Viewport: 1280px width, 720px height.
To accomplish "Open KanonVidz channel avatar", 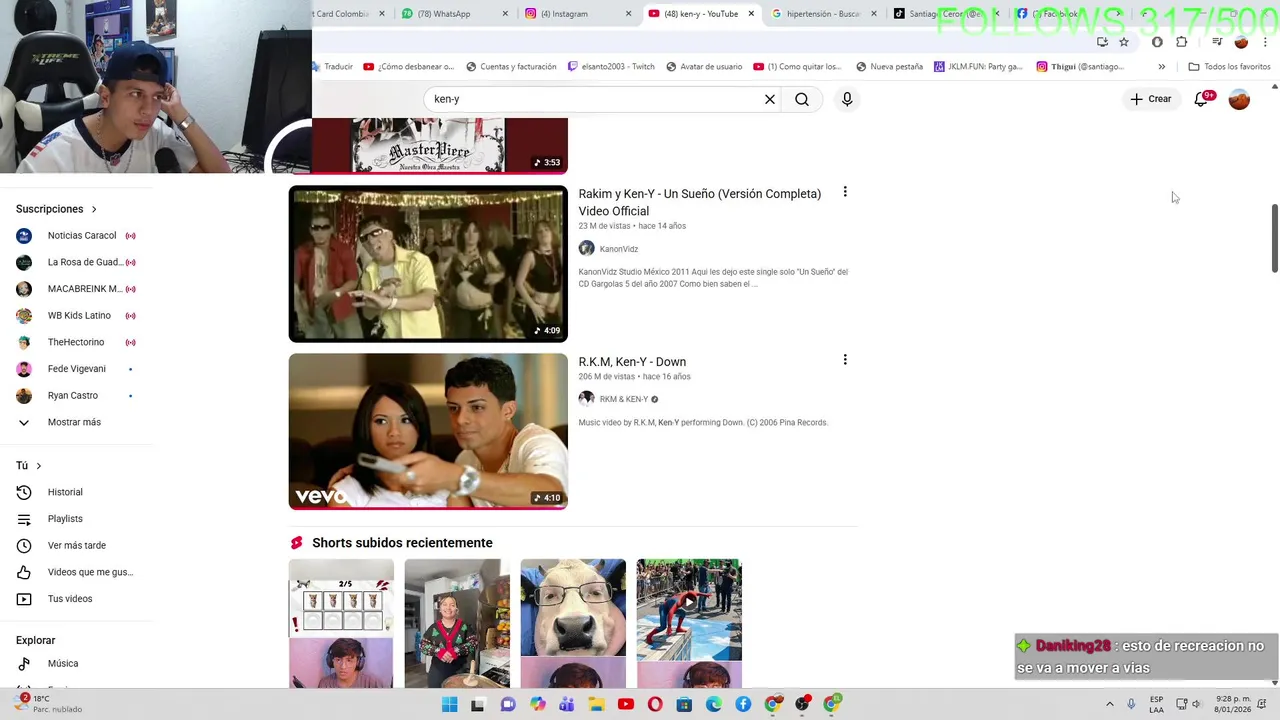I will point(587,249).
